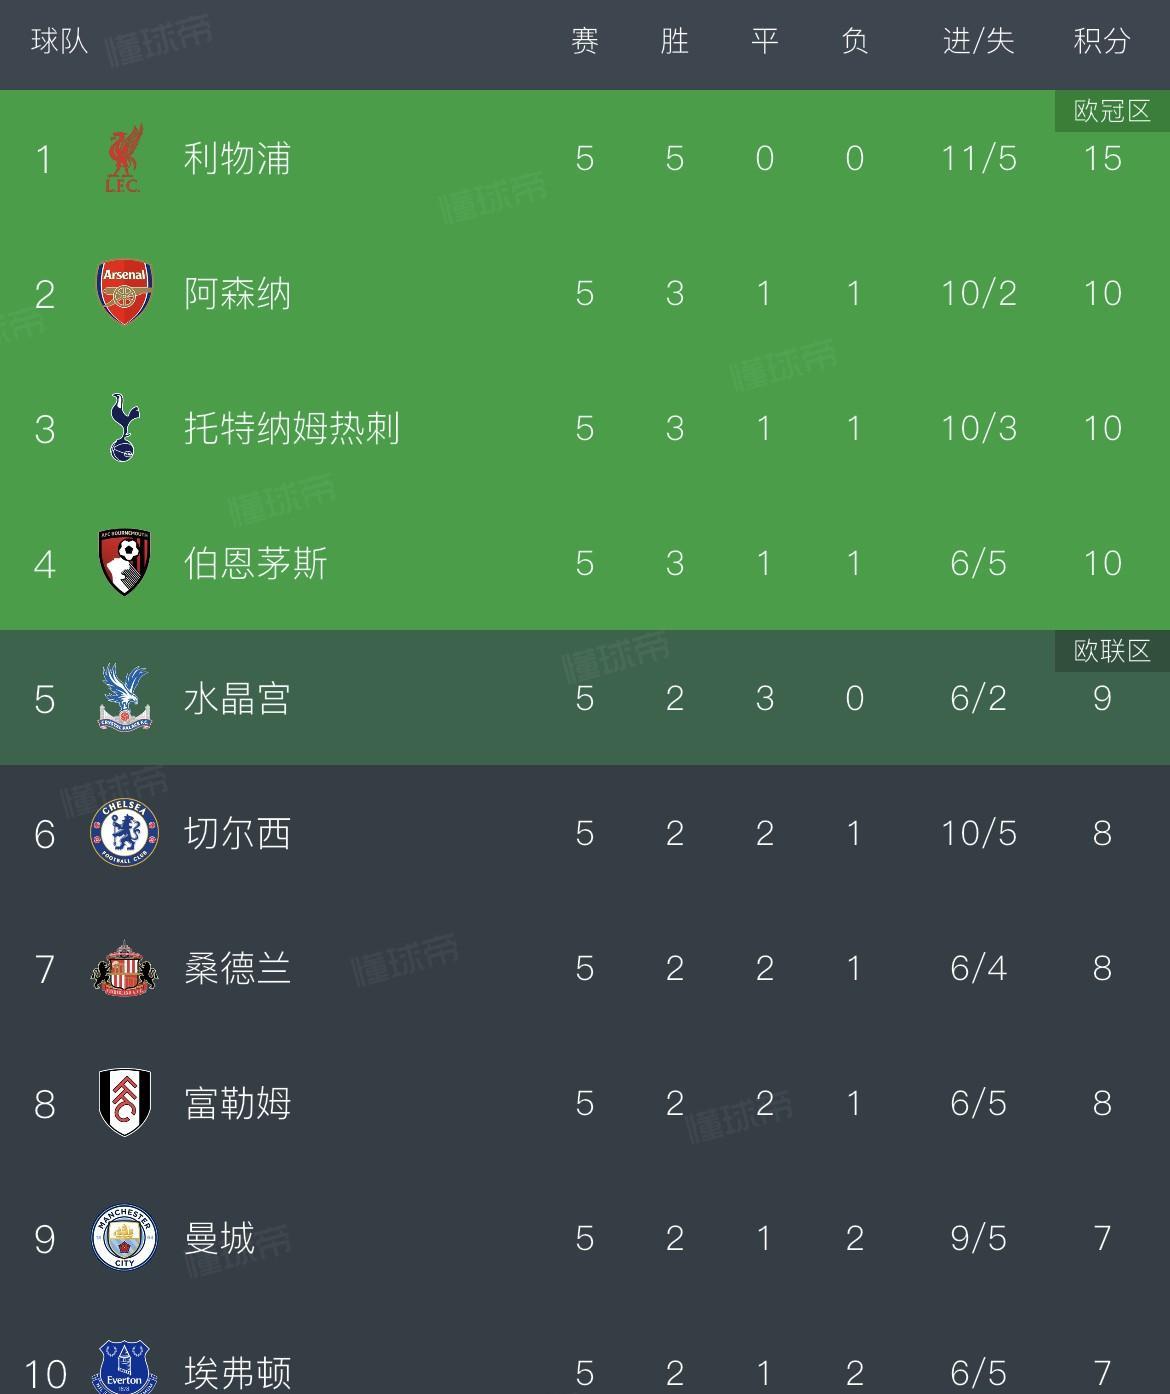Open team name 托特纳姆热刺

click(291, 428)
